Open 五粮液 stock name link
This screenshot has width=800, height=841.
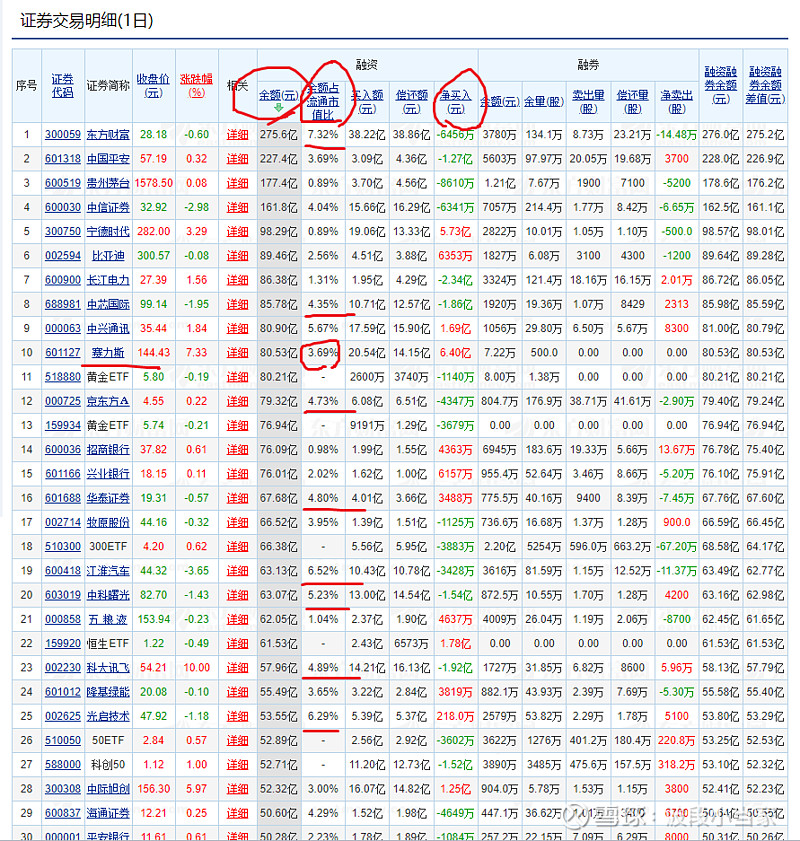point(108,619)
